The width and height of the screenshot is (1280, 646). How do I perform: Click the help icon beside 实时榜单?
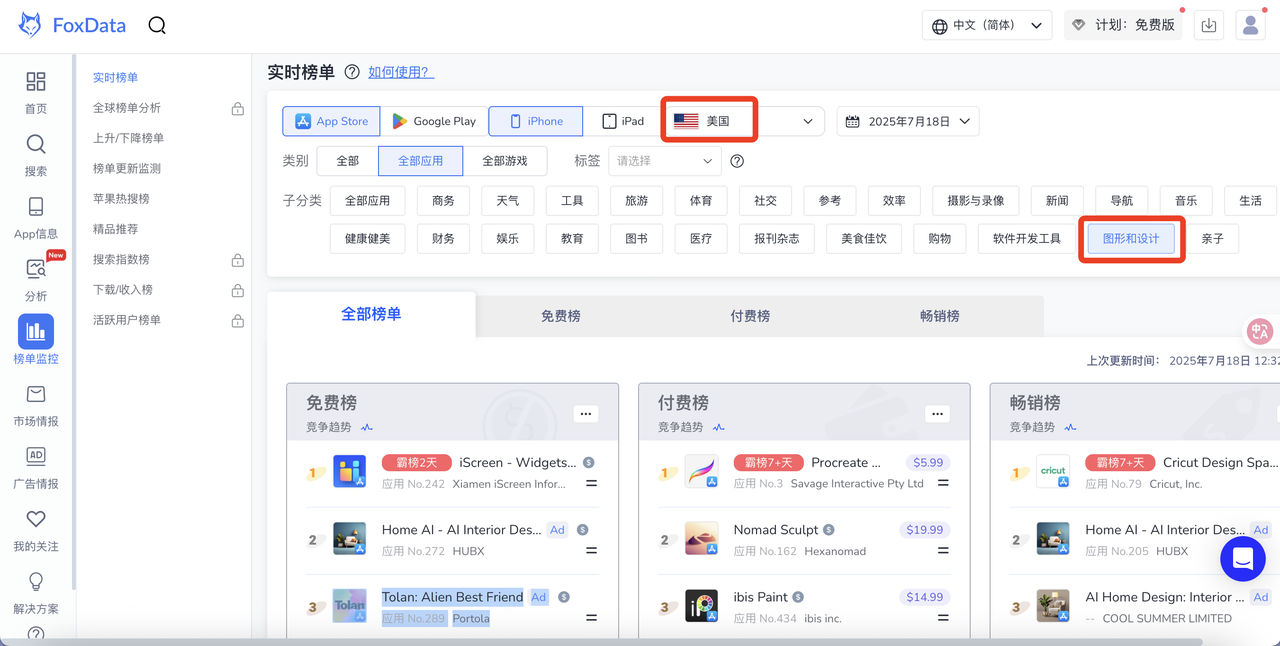(x=352, y=72)
